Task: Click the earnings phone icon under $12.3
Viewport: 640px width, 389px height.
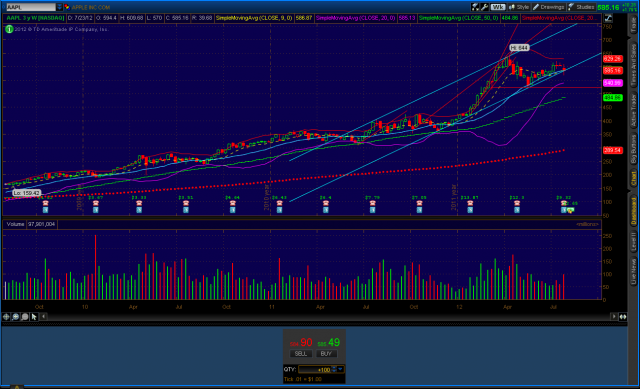Action: tap(517, 203)
